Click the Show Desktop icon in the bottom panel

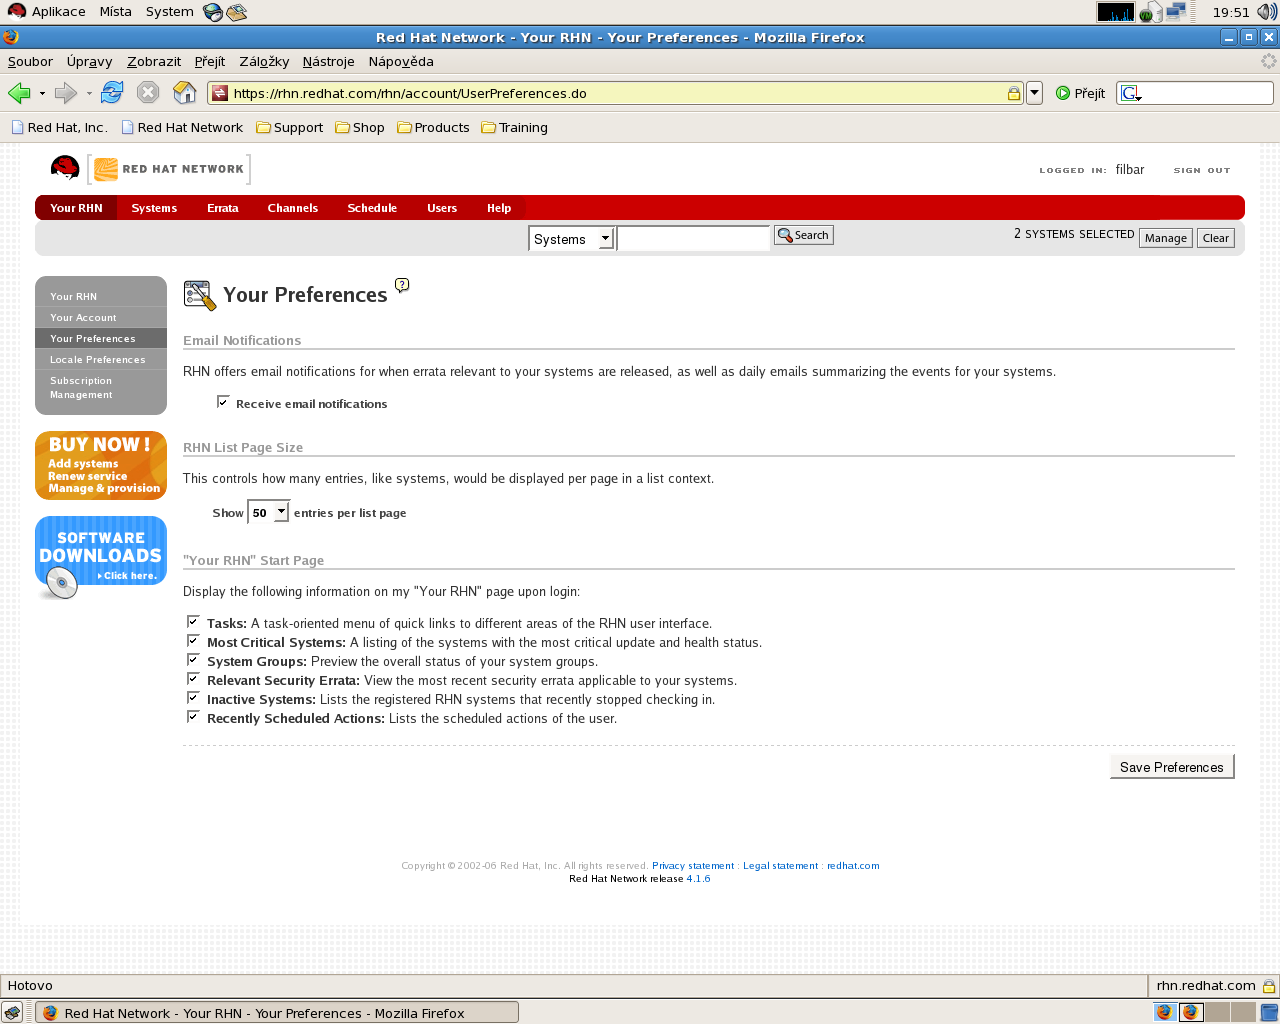[12, 1012]
